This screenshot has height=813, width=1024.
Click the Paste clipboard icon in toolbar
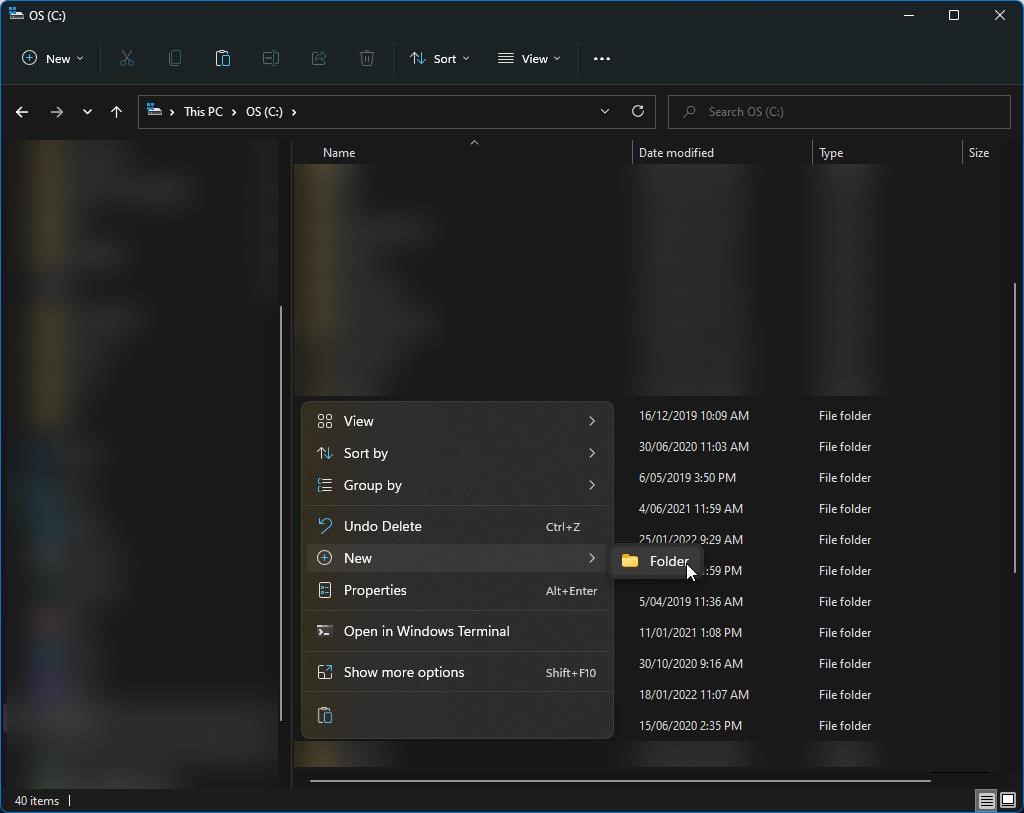click(x=223, y=59)
